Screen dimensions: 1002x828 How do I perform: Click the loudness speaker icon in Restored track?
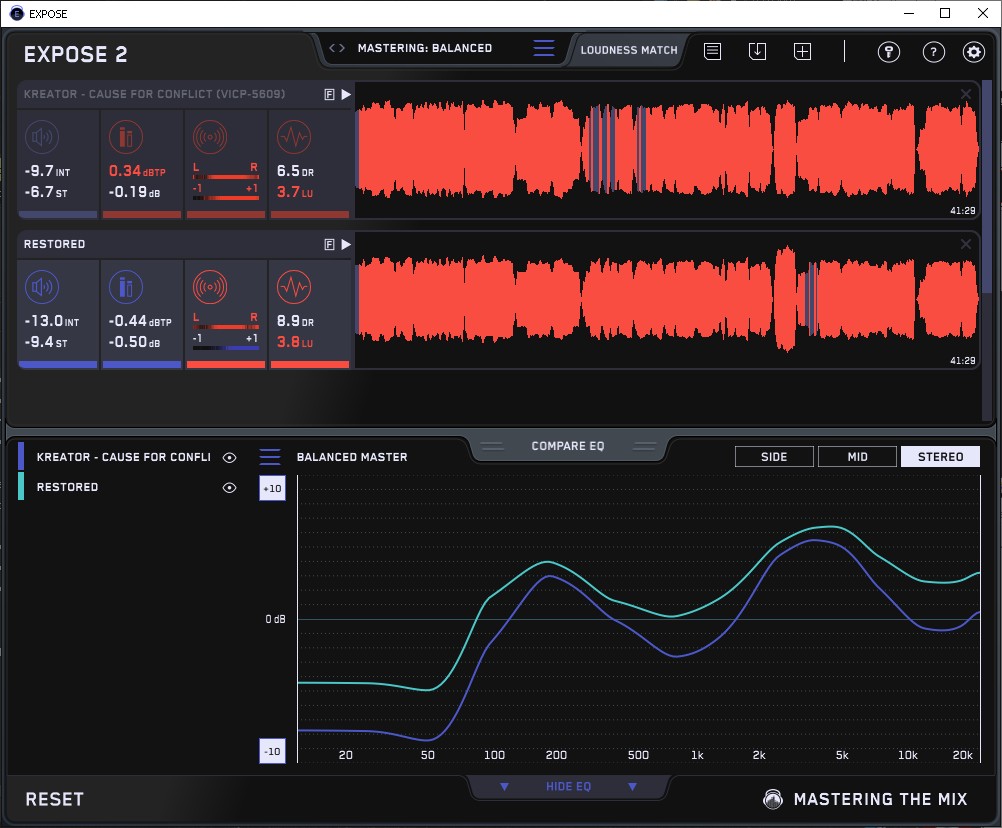[41, 288]
